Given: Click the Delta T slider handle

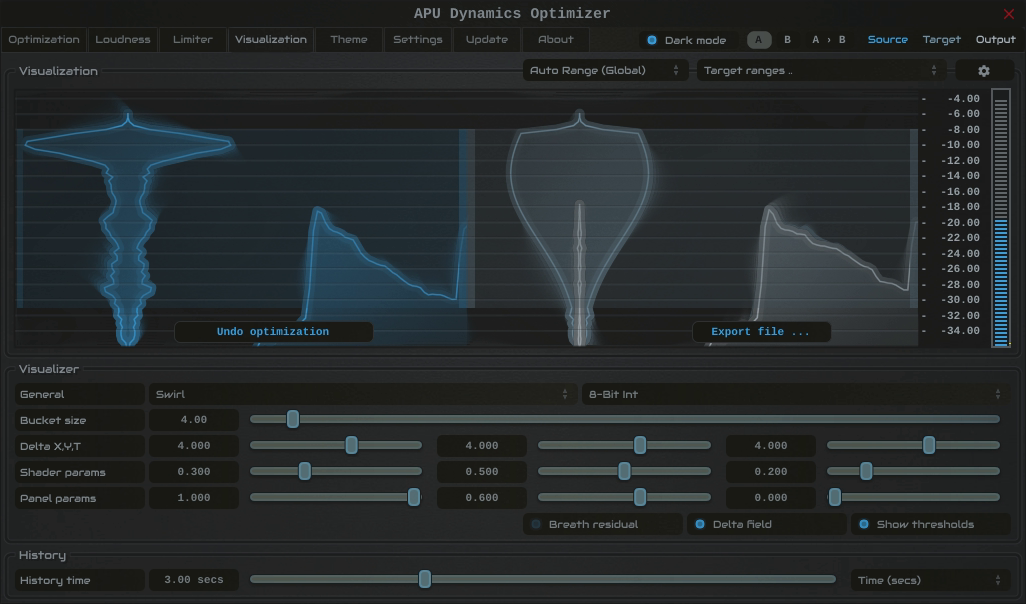Looking at the screenshot, I should point(929,446).
